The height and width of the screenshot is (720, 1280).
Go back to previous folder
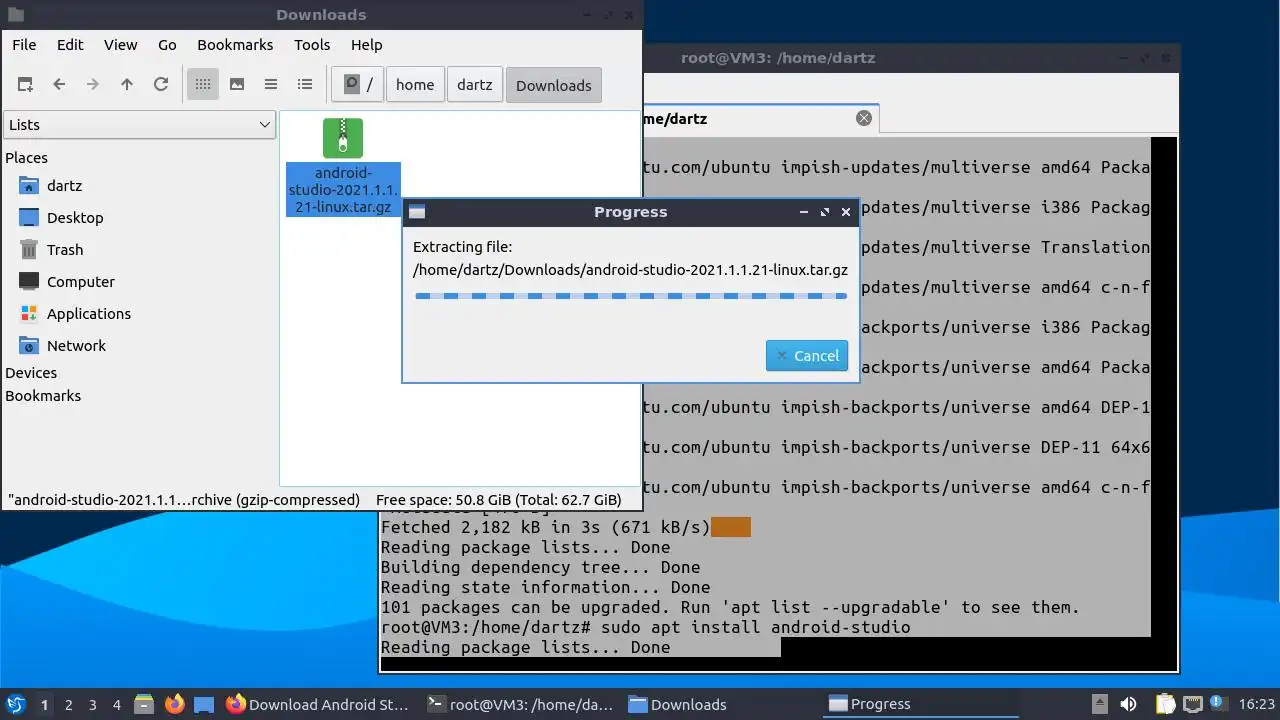click(x=59, y=85)
